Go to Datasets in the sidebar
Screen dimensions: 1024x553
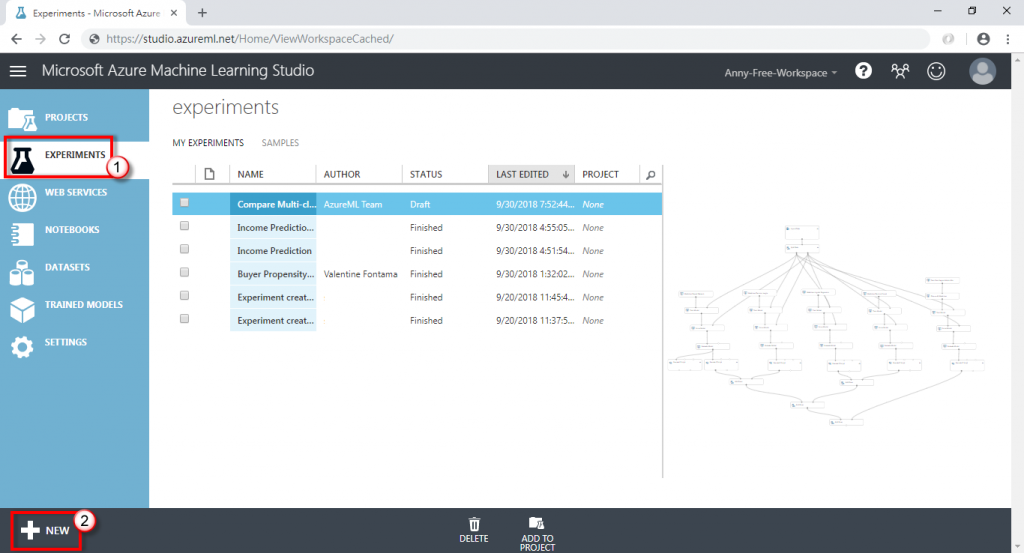67,267
